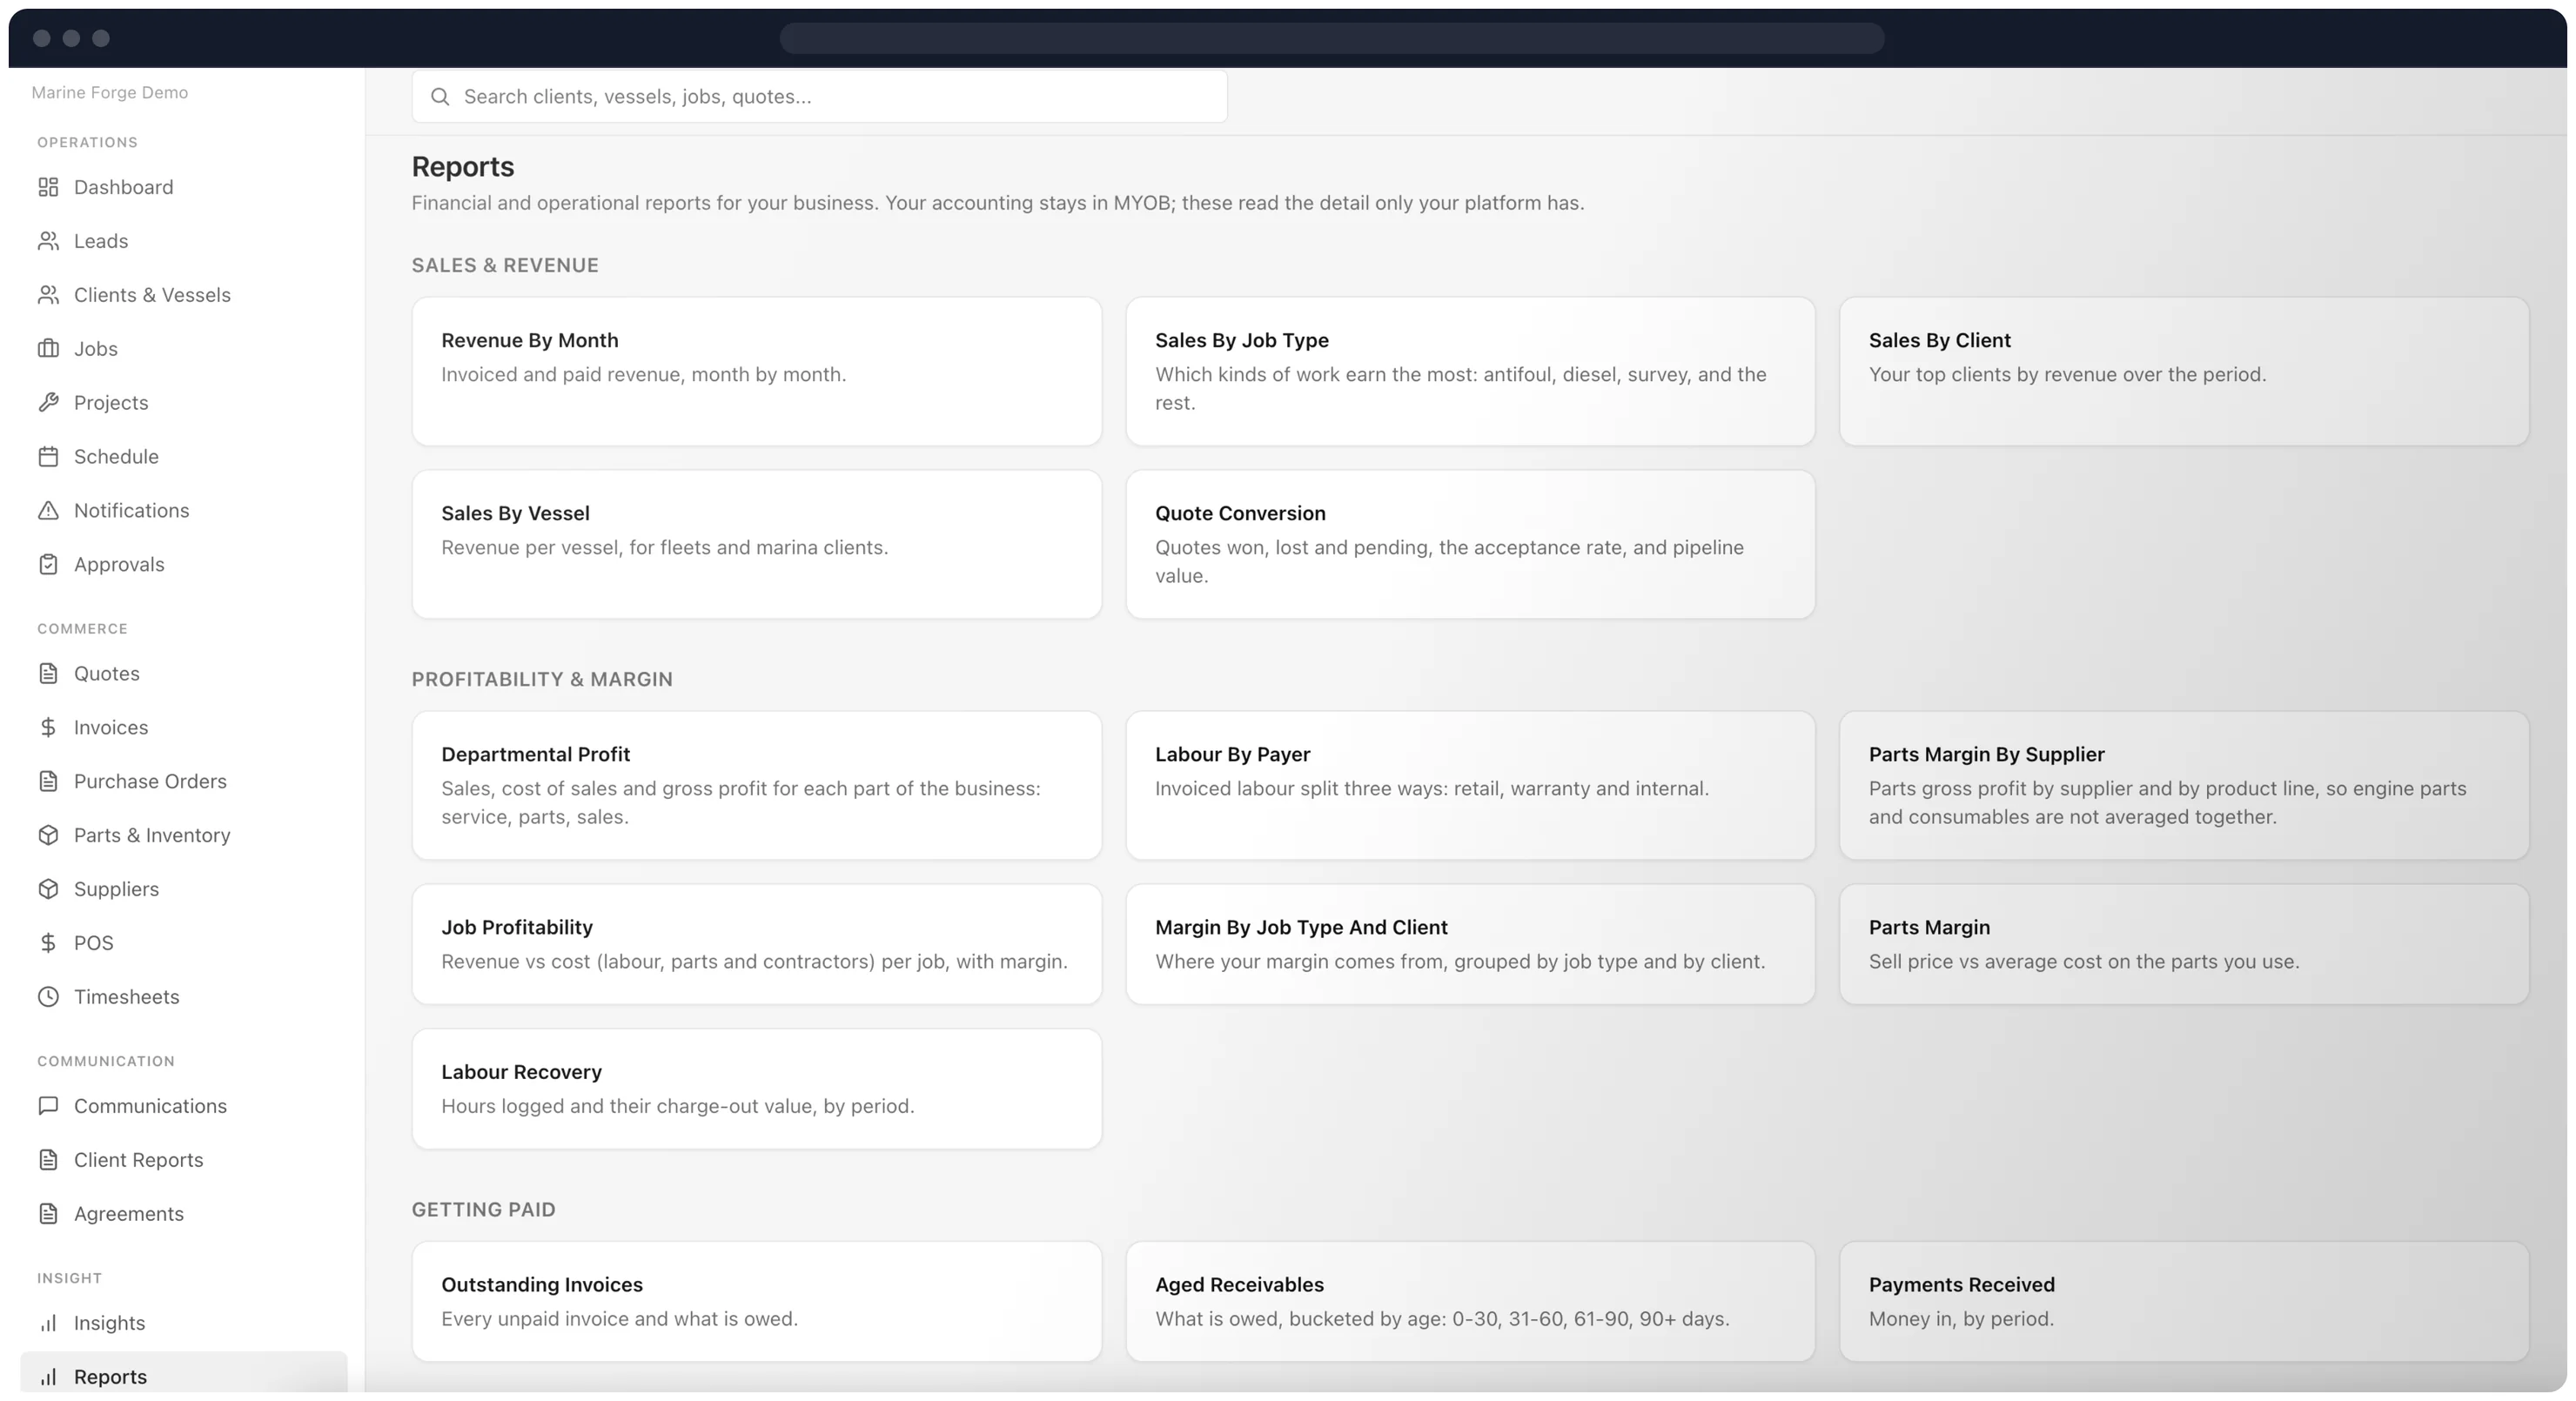
Task: Click the Purchase Orders document icon
Action: click(x=48, y=782)
